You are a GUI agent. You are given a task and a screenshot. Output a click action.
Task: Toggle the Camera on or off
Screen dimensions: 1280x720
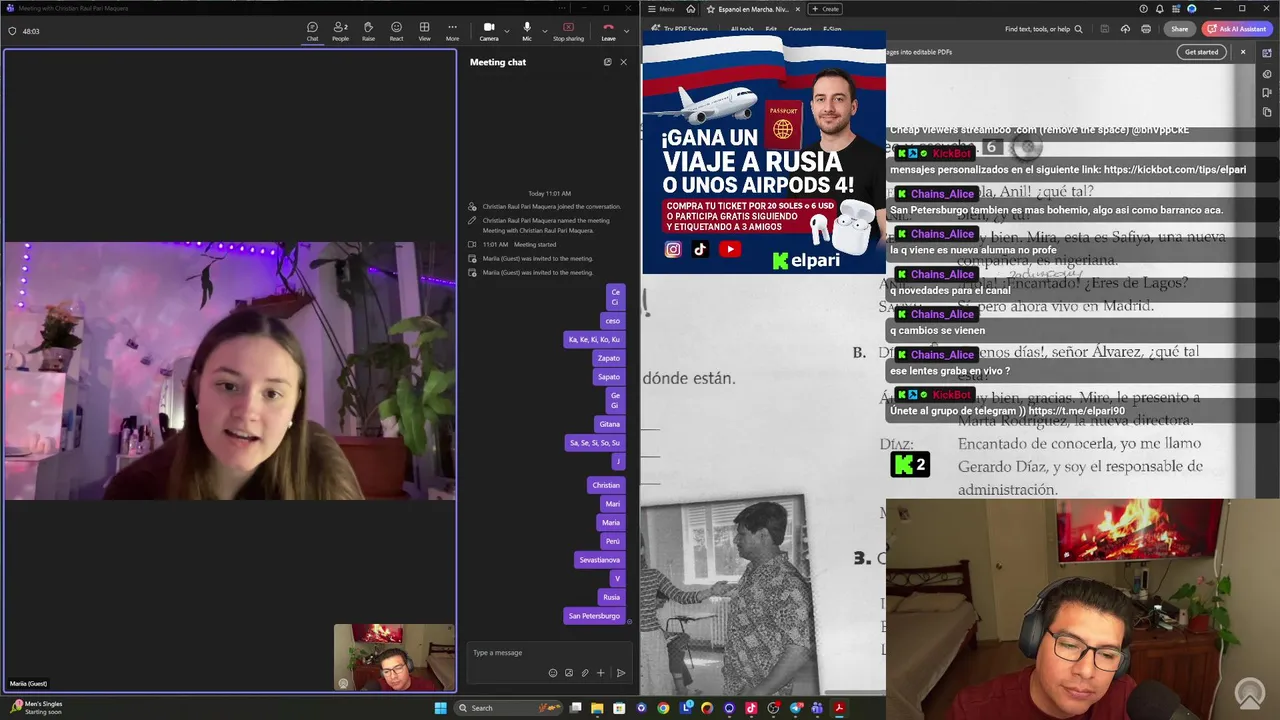(x=488, y=31)
